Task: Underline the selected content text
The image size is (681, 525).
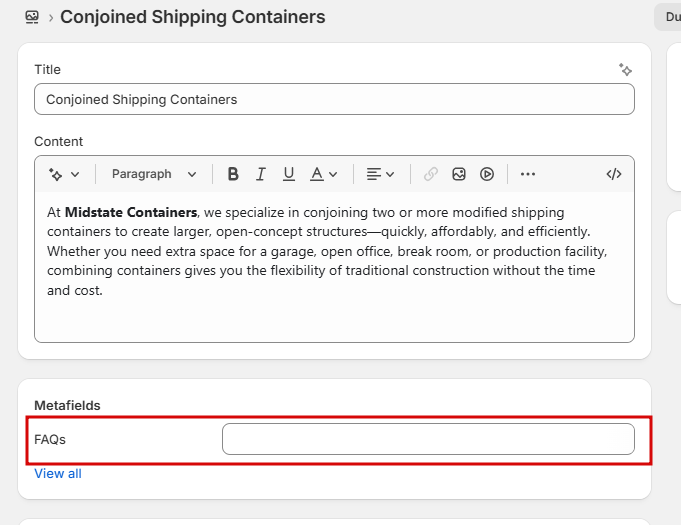Action: pyautogui.click(x=289, y=174)
